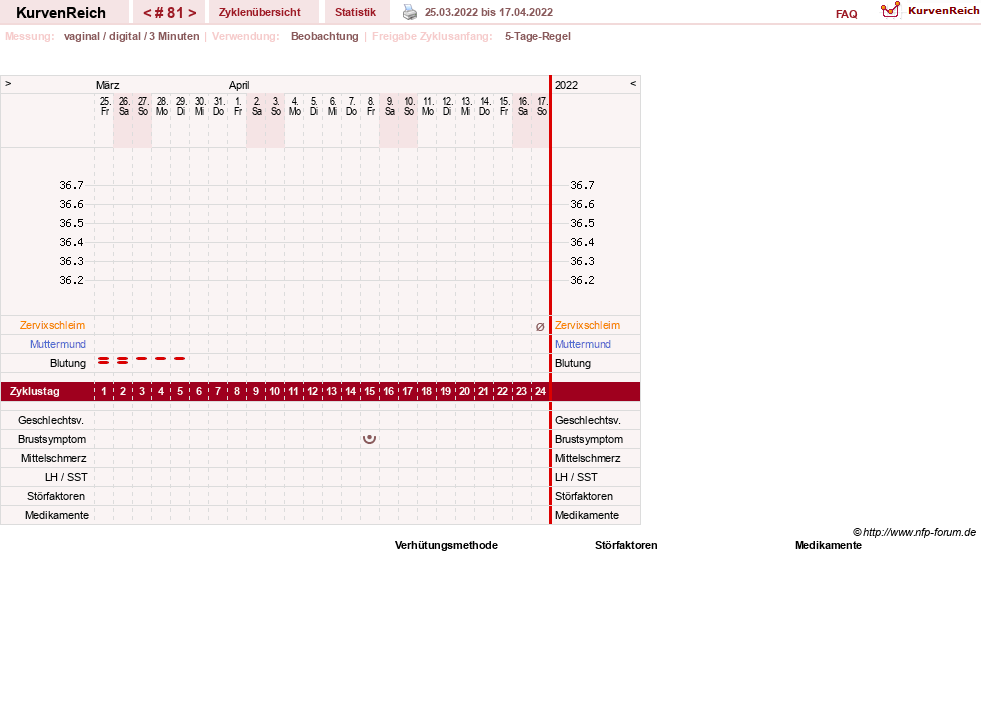The image size is (981, 704).
Task: Click the '1. Fr' April date header
Action: [238, 106]
